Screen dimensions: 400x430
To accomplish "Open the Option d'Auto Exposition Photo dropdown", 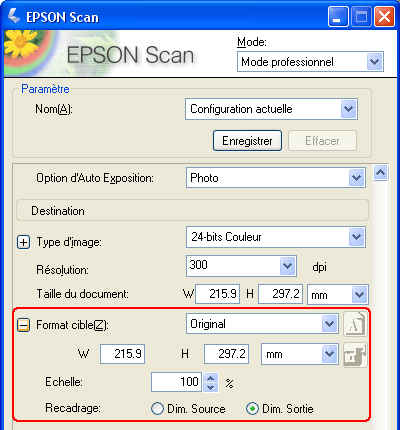I will click(x=276, y=178).
